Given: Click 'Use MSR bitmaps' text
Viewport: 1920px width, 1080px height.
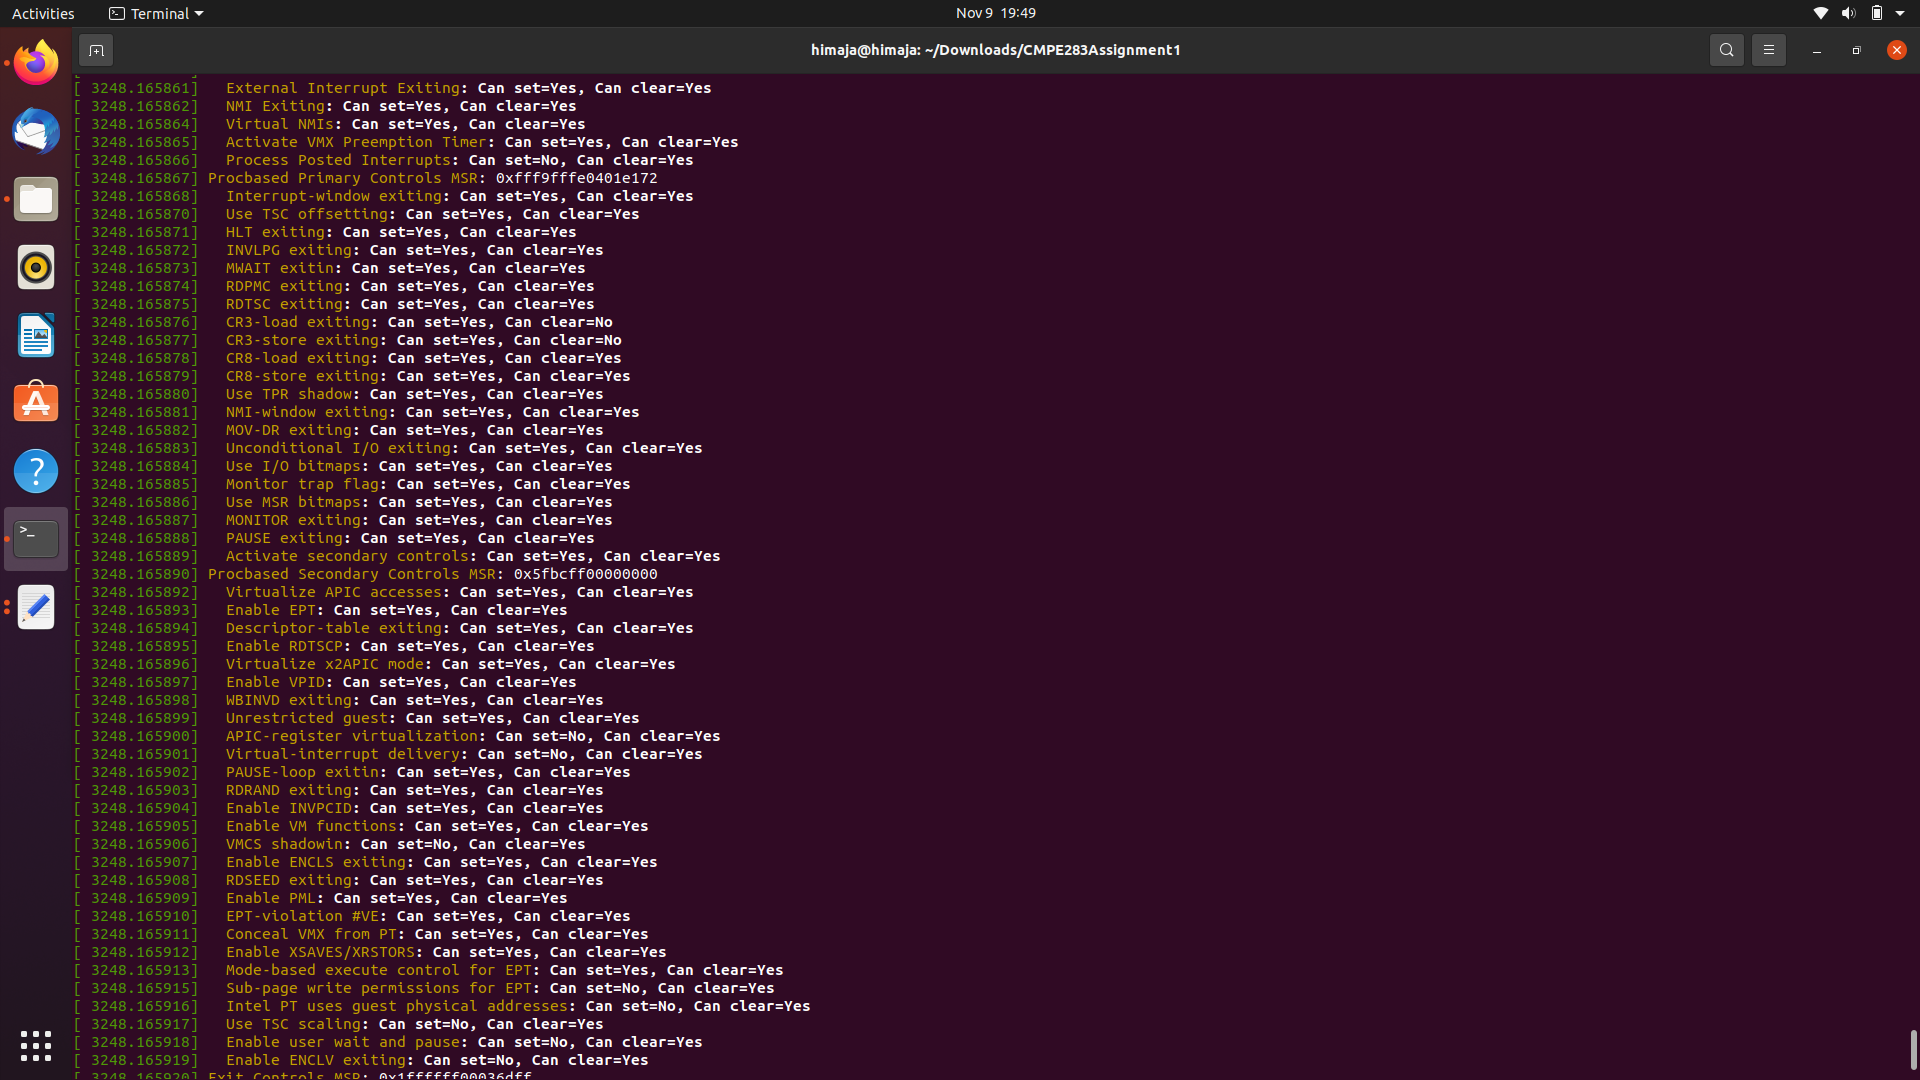Looking at the screenshot, I should (293, 502).
